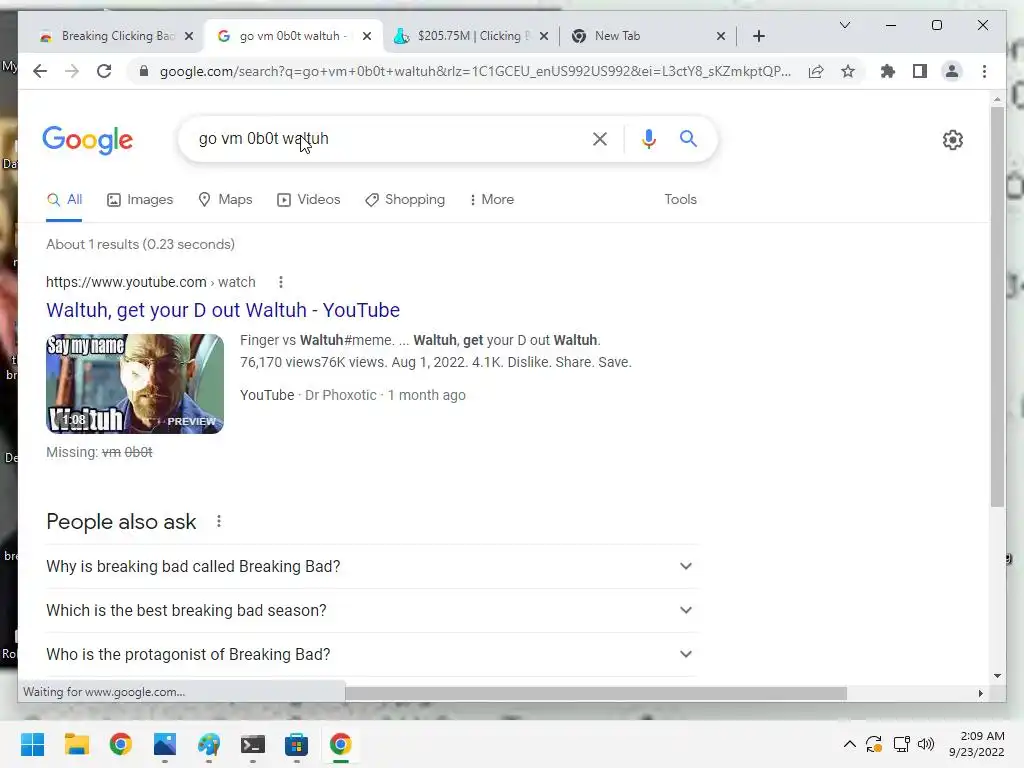Open result options dots next to youtube.com
This screenshot has height=768, width=1024.
pyautogui.click(x=281, y=282)
